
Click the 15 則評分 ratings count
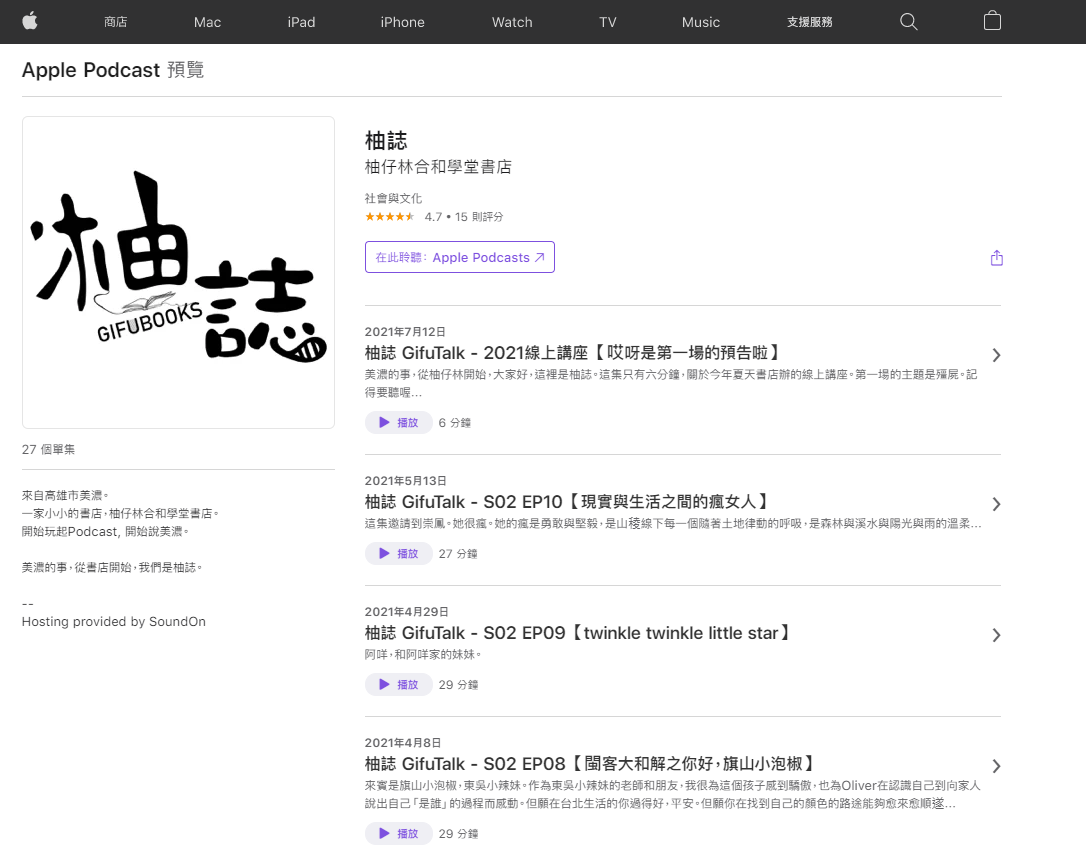(x=479, y=217)
